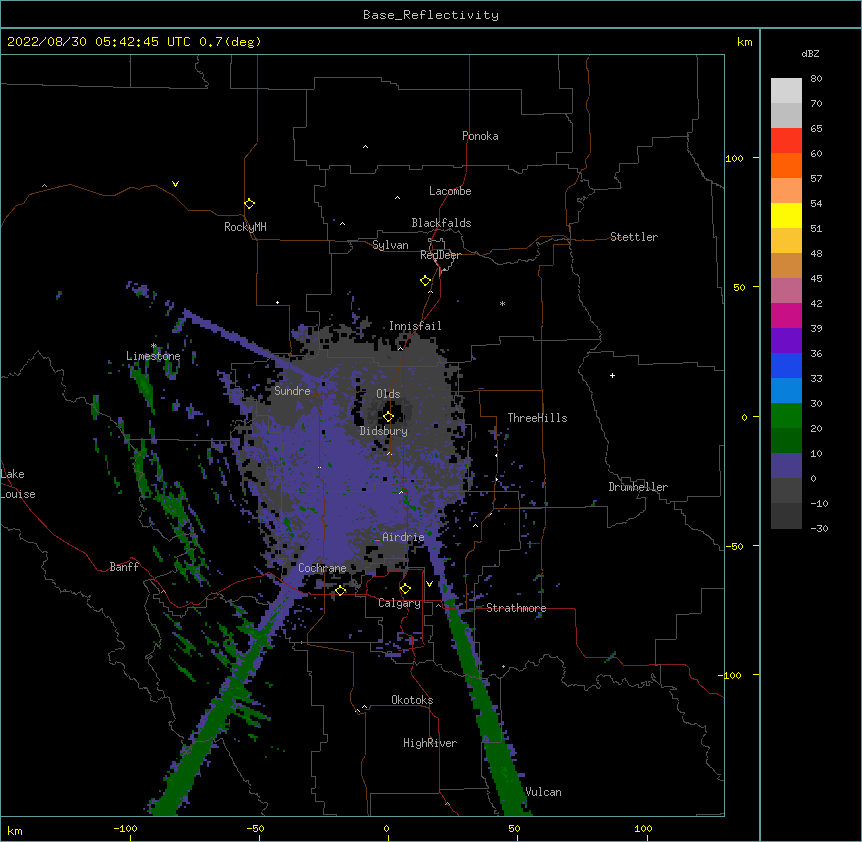
Task: Click the Didsbury town label
Action: [x=384, y=431]
